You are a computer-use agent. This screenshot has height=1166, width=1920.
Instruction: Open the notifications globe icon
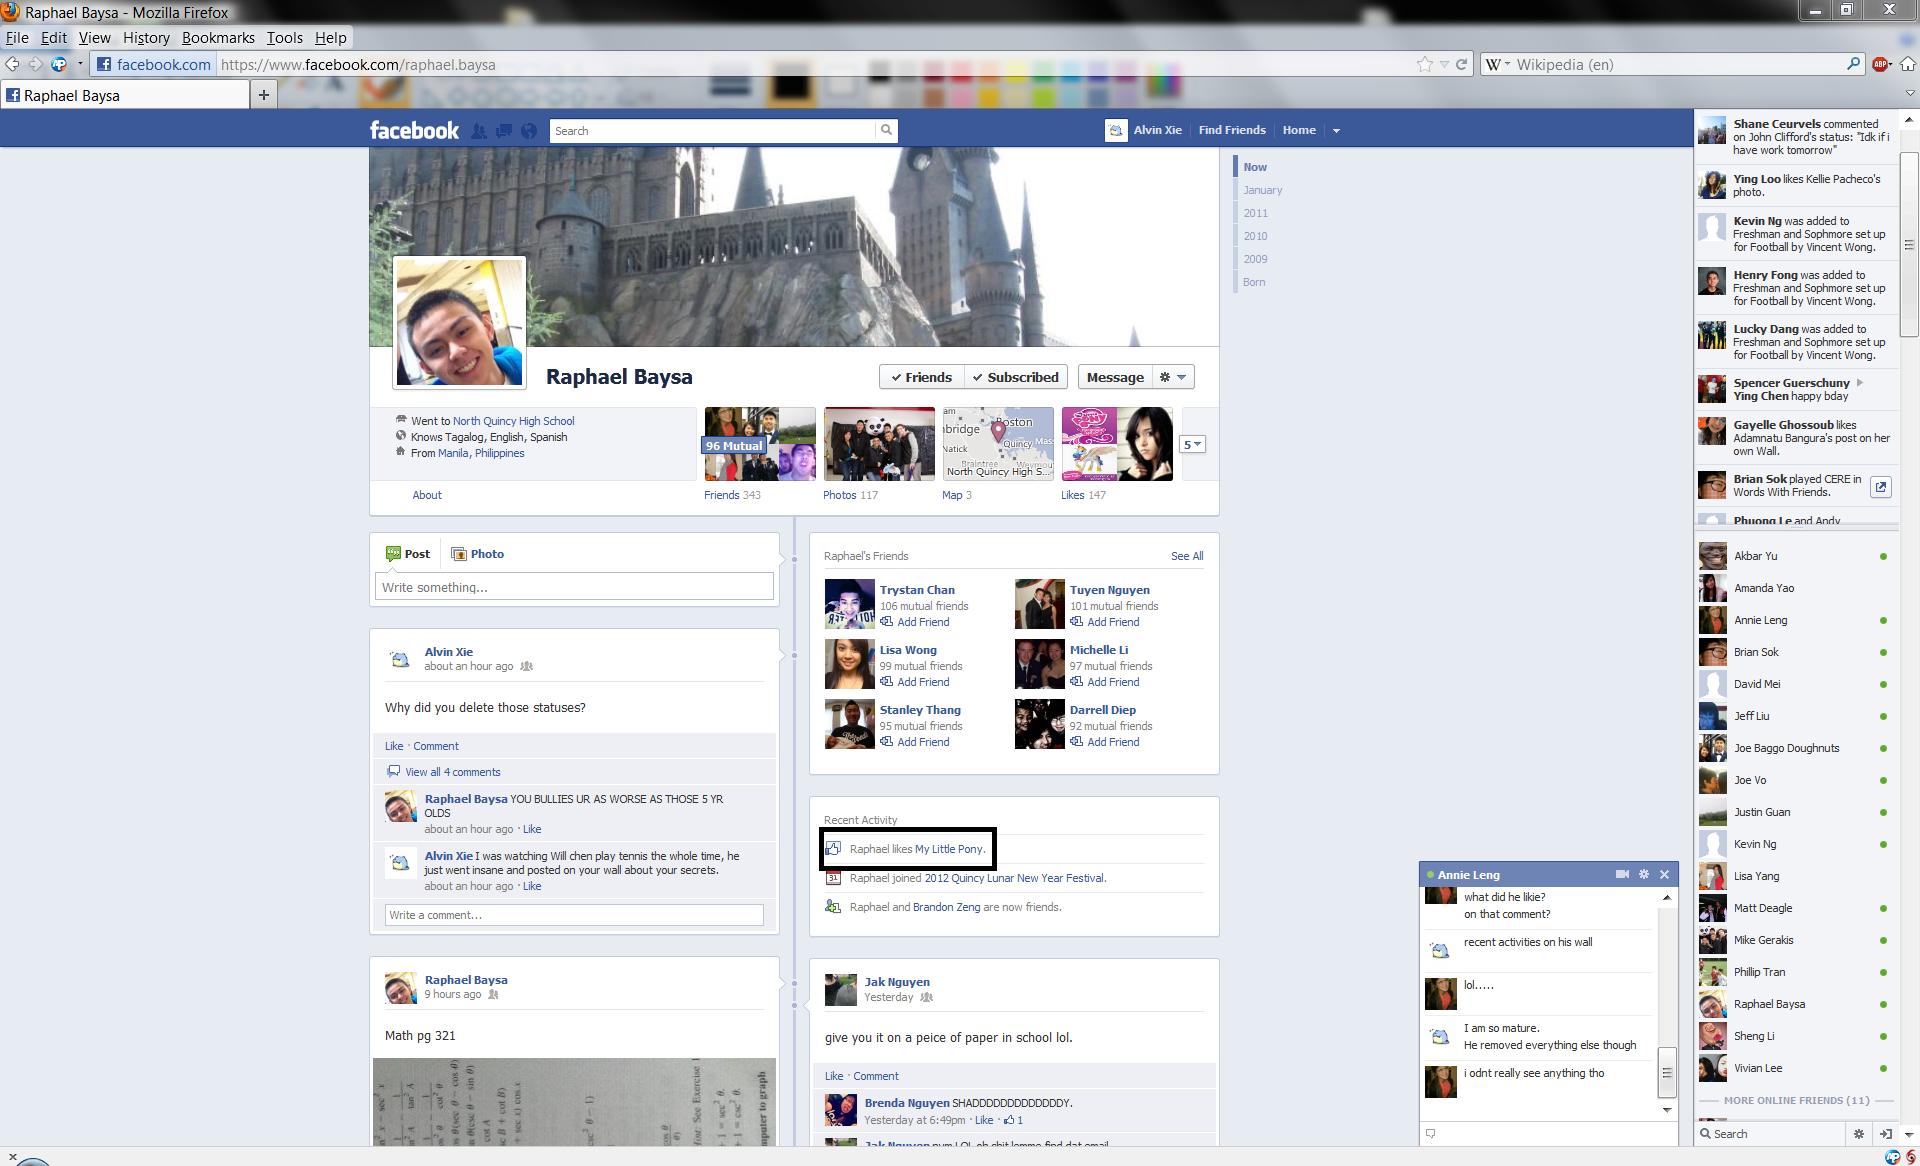click(x=529, y=131)
